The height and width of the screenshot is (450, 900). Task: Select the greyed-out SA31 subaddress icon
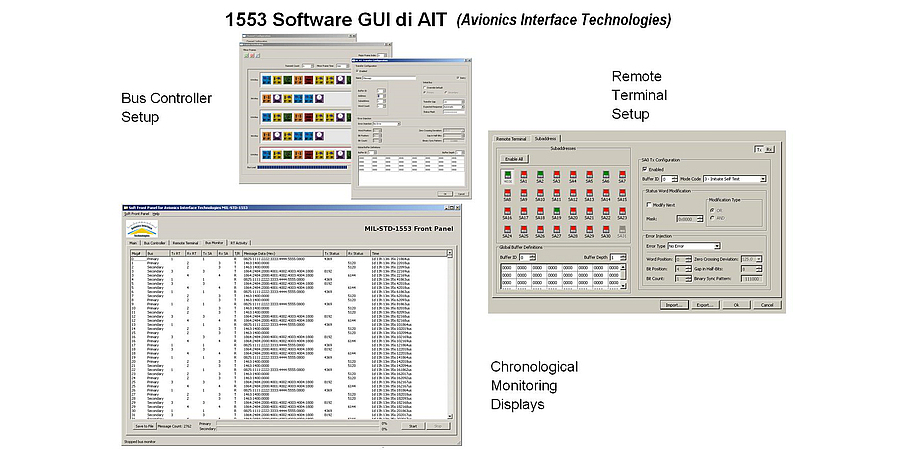[622, 231]
